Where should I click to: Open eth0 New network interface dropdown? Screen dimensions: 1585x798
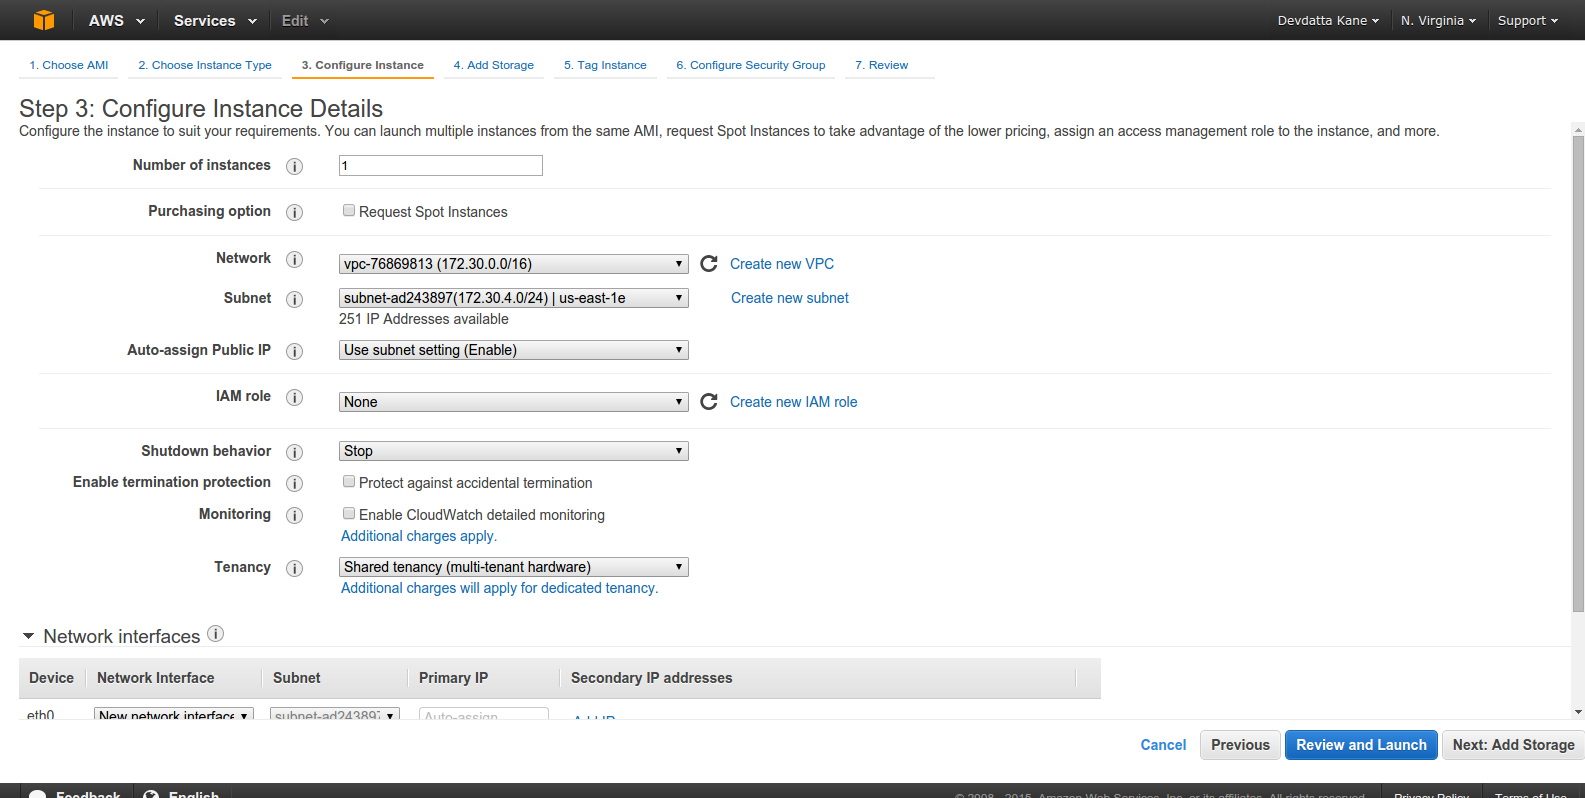coord(174,714)
